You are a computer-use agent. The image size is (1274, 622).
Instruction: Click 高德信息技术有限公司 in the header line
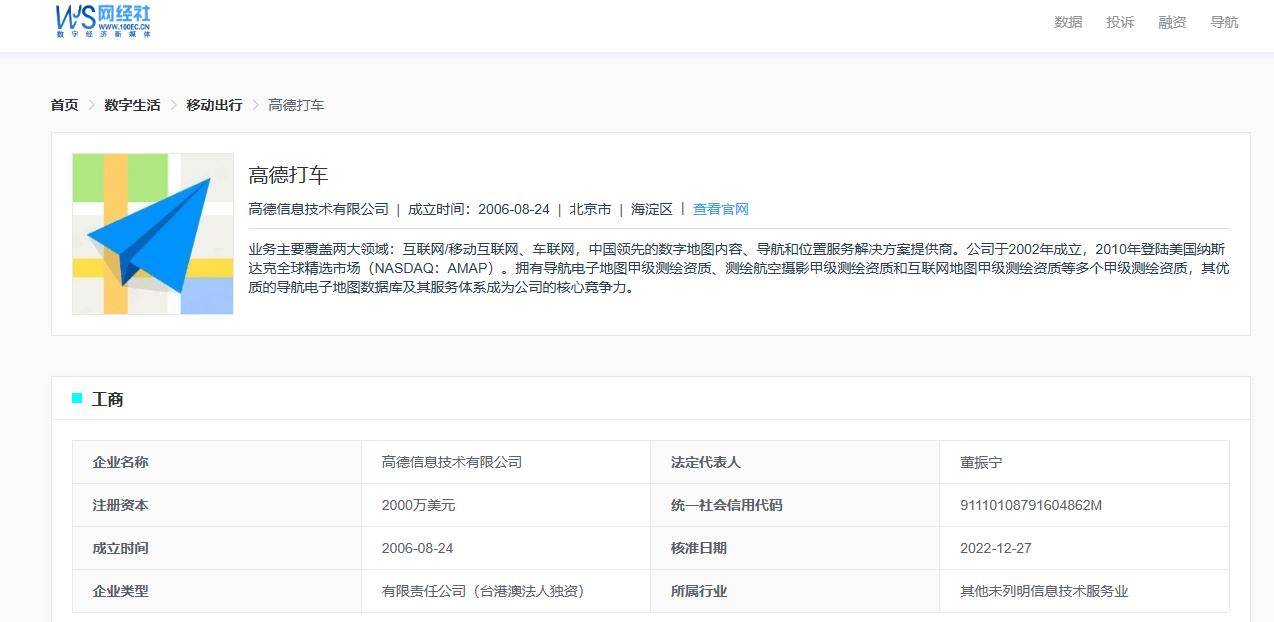tap(318, 209)
